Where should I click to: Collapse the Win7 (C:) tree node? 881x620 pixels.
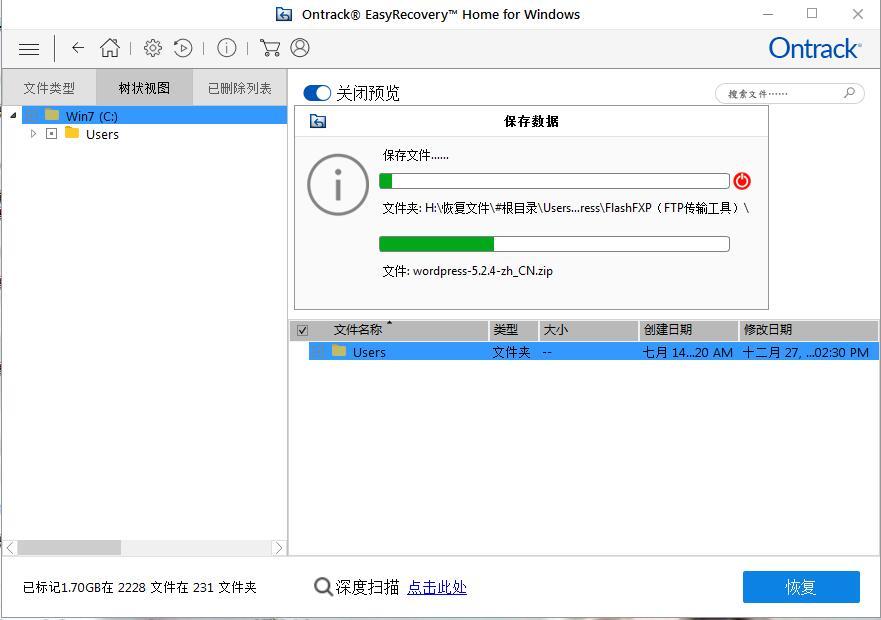pos(13,116)
